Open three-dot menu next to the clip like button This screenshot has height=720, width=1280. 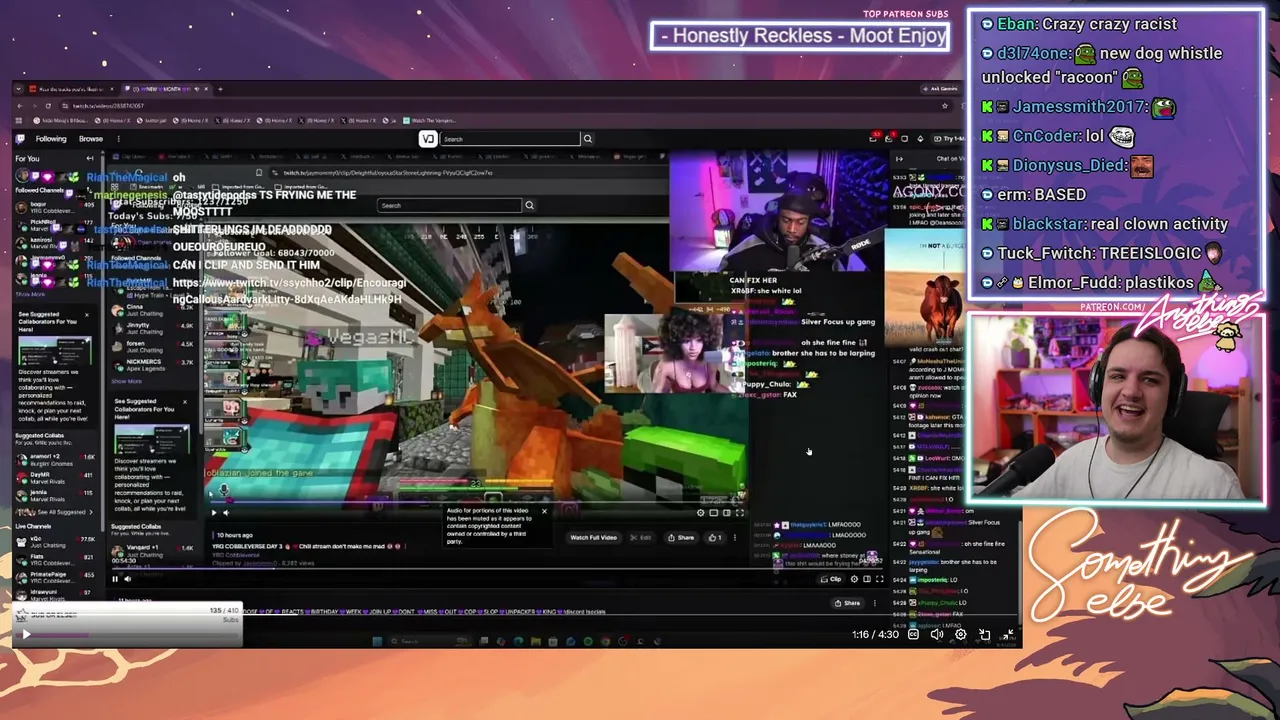[x=735, y=538]
